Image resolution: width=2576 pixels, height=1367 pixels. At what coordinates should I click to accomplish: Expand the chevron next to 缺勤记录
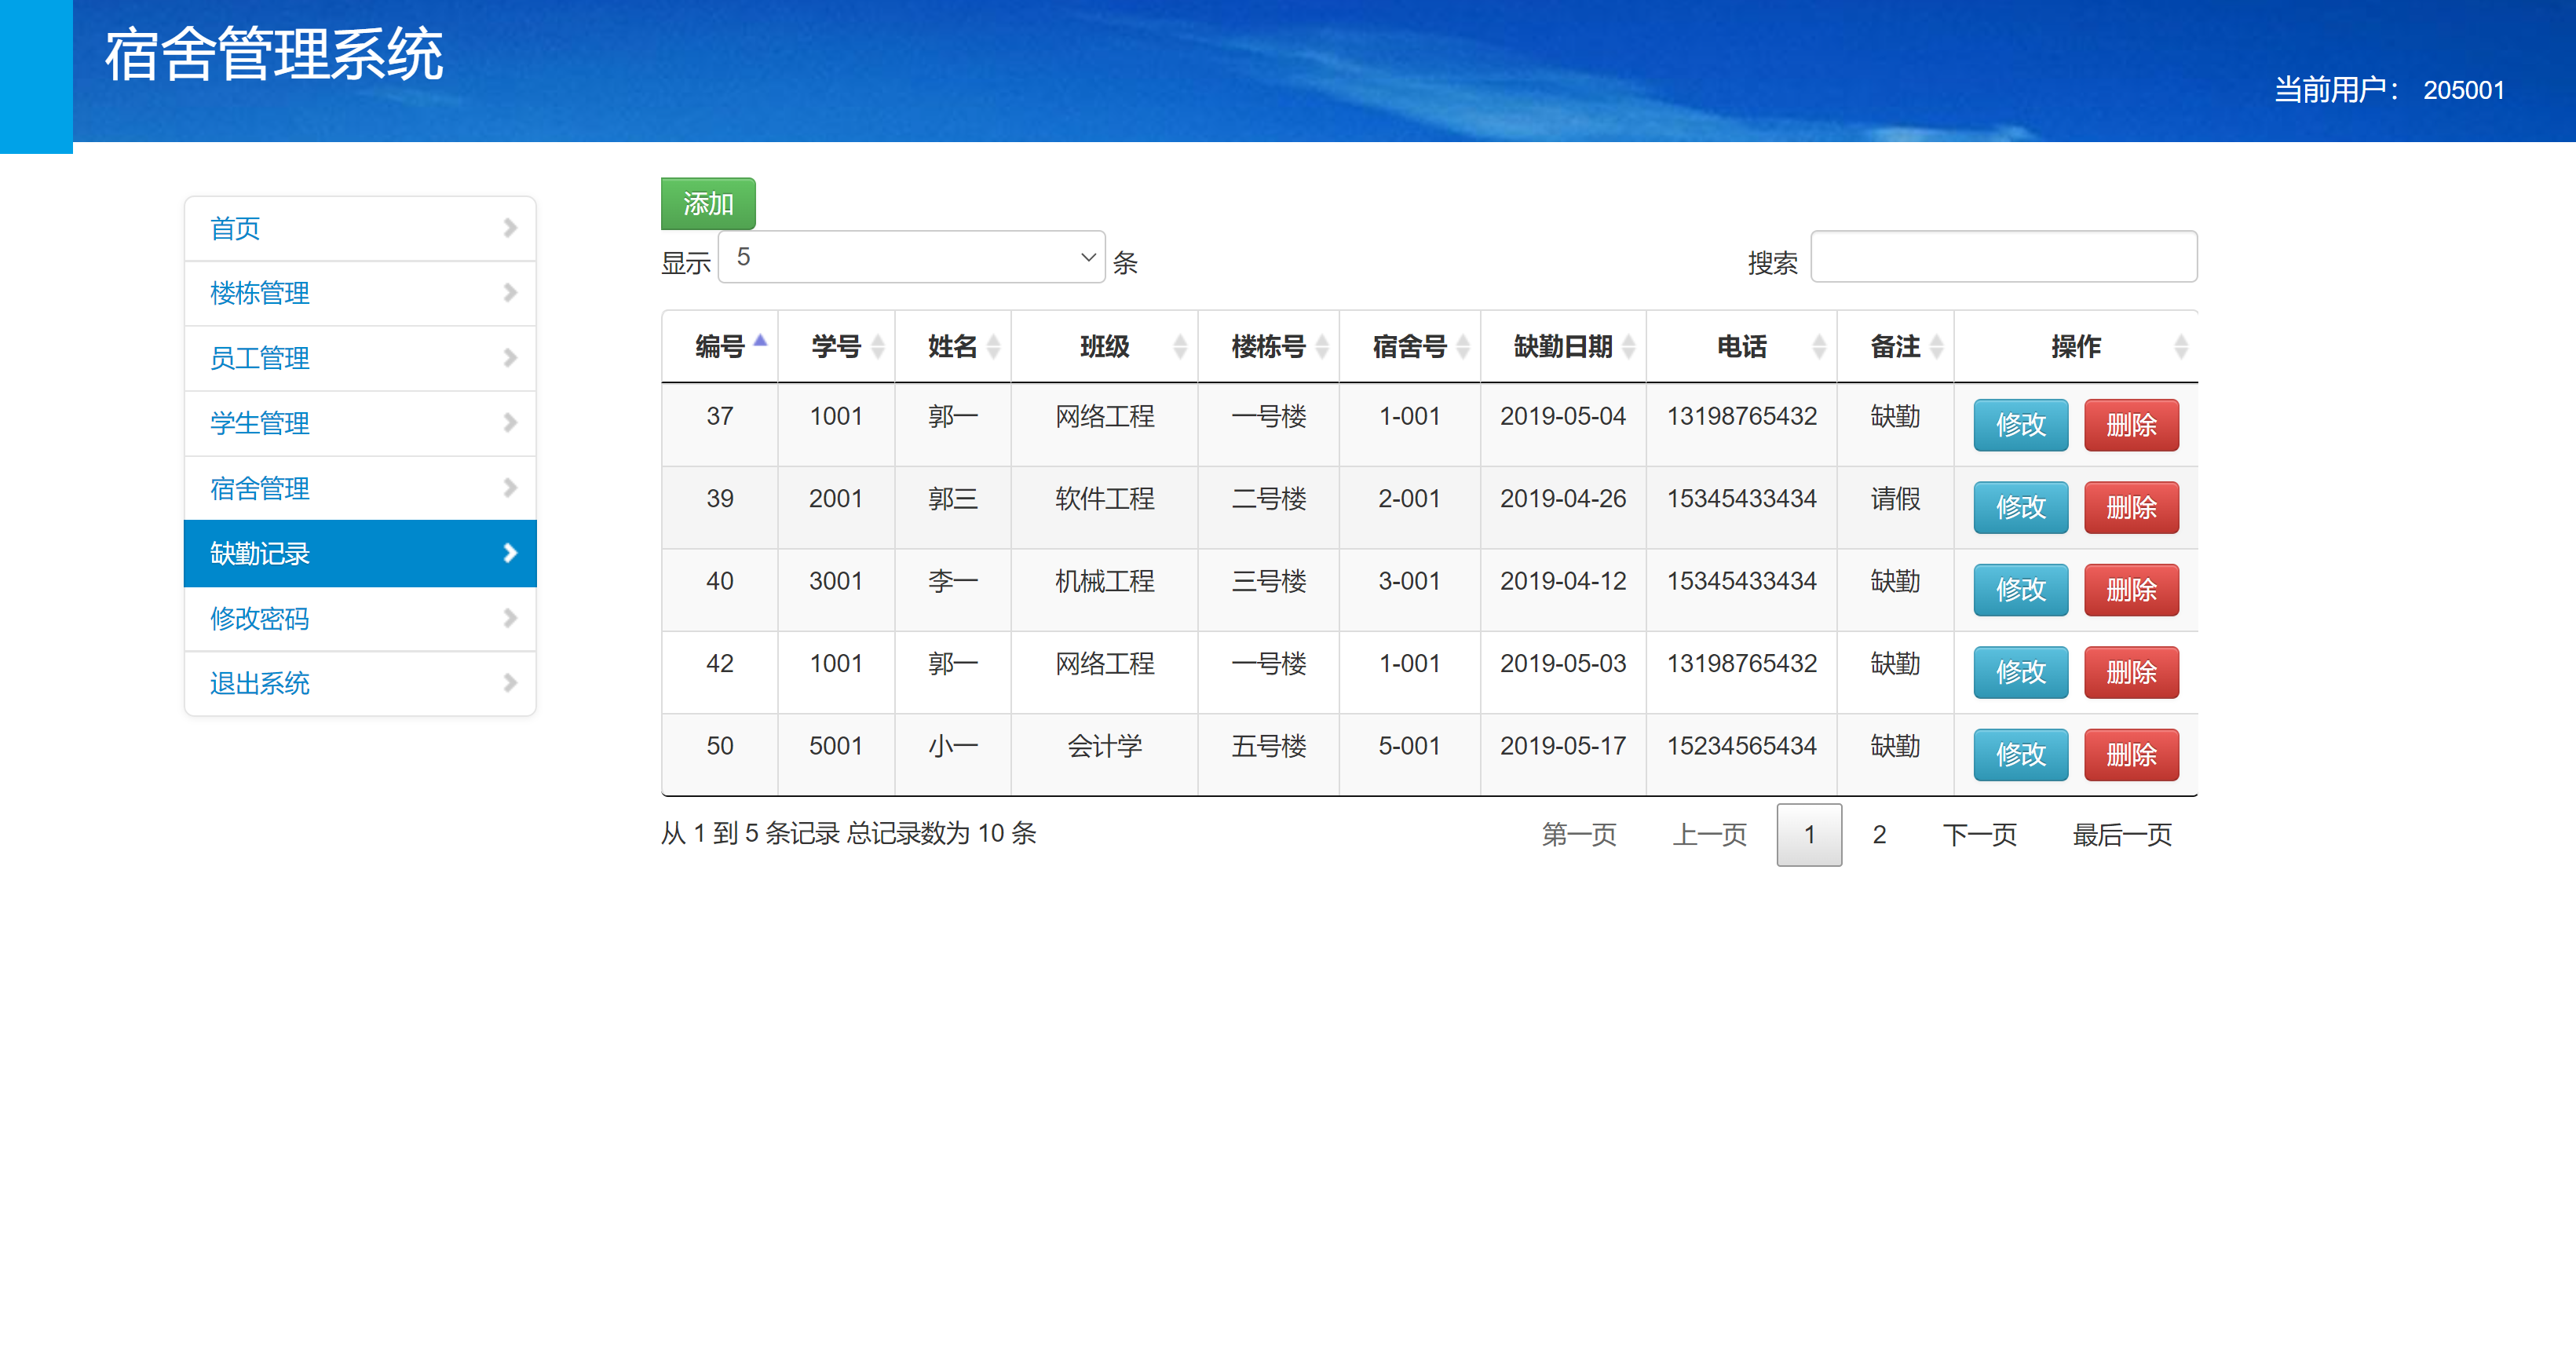(x=510, y=553)
